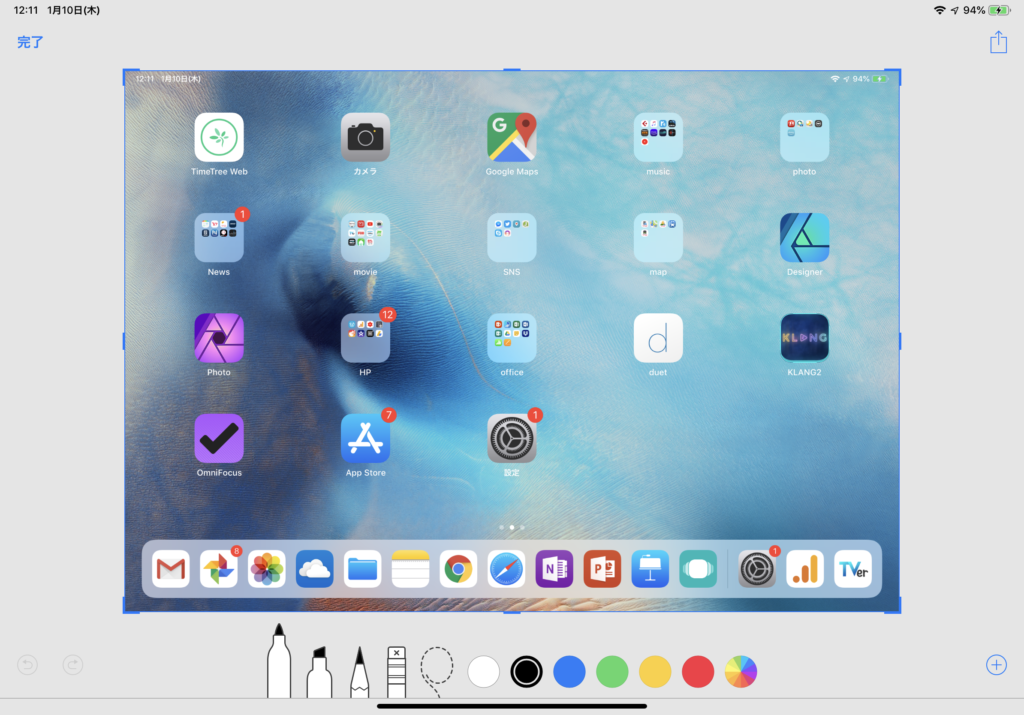
Task: Click the Affinity Designer app icon
Action: click(x=804, y=238)
